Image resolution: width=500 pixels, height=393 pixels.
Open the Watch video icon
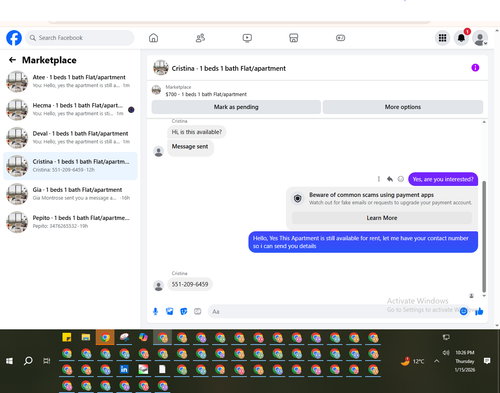(x=247, y=38)
